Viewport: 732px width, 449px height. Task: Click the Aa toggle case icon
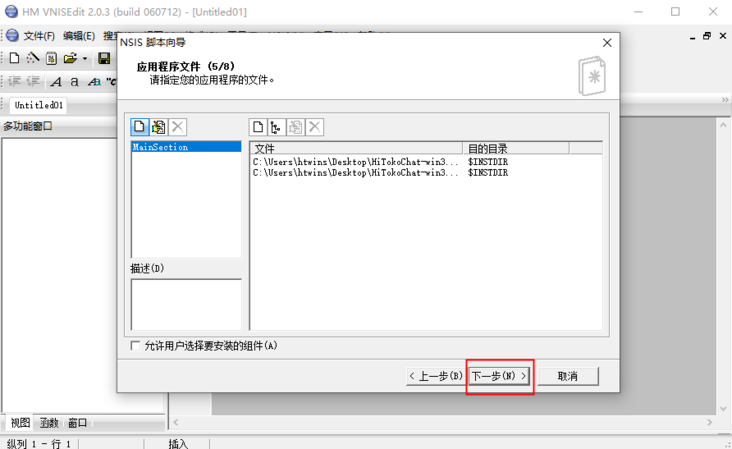tap(94, 82)
